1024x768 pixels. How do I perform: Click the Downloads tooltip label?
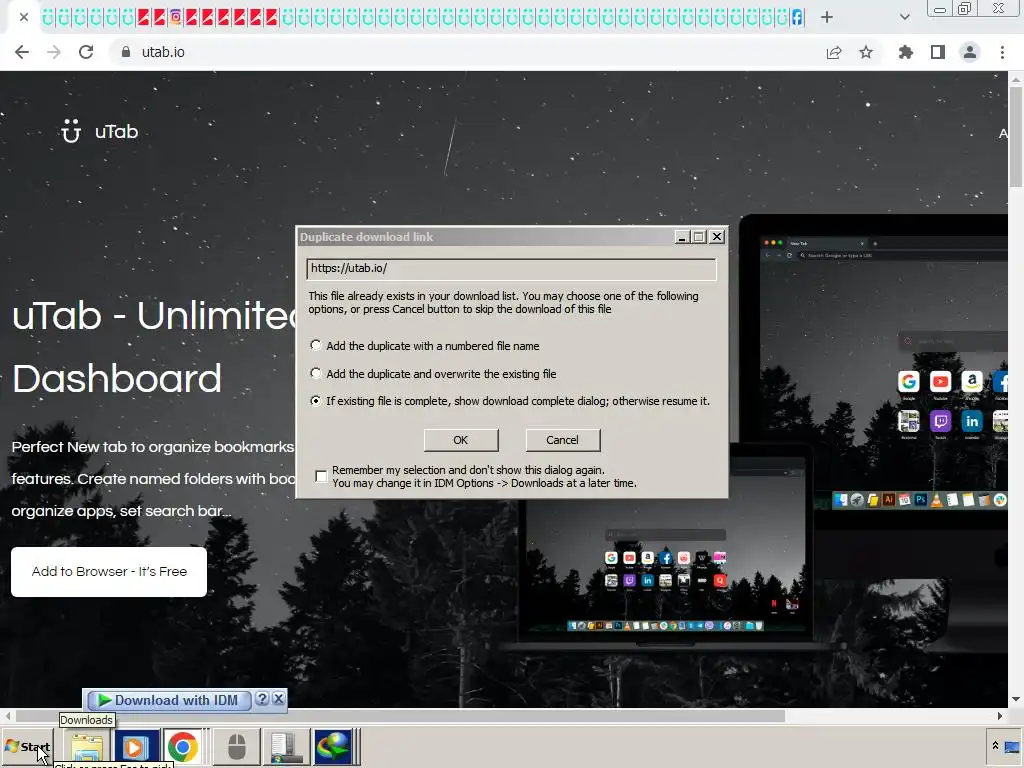[x=86, y=720]
